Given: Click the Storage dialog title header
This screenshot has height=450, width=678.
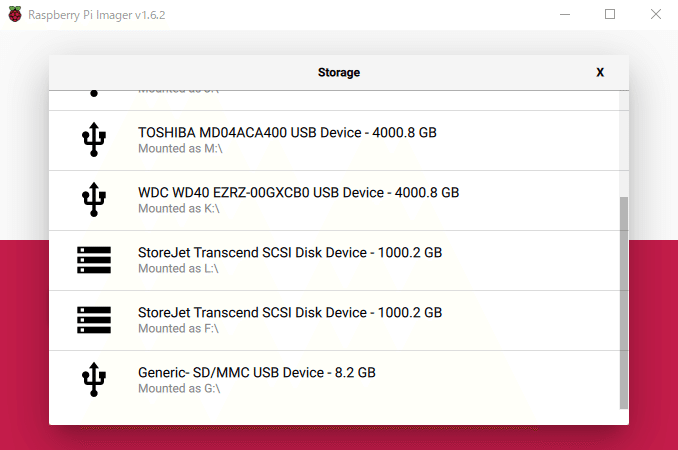Looking at the screenshot, I should tap(339, 73).
